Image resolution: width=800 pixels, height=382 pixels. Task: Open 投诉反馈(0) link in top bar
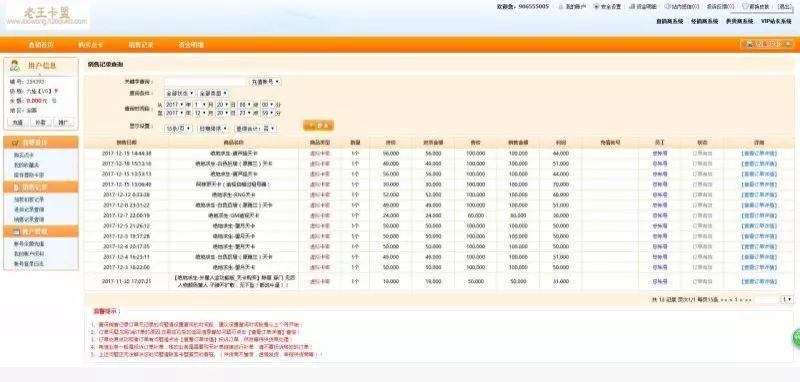pyautogui.click(x=720, y=7)
